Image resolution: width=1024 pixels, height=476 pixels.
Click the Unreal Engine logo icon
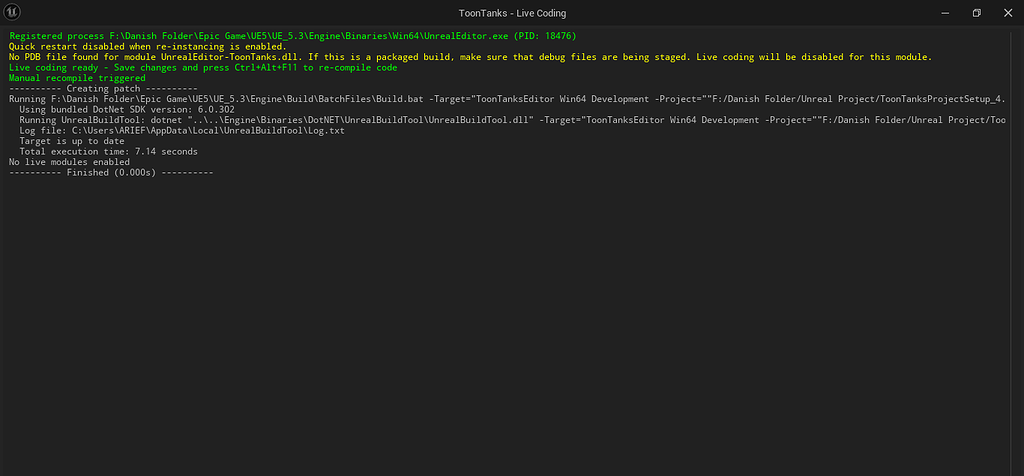click(x=13, y=12)
